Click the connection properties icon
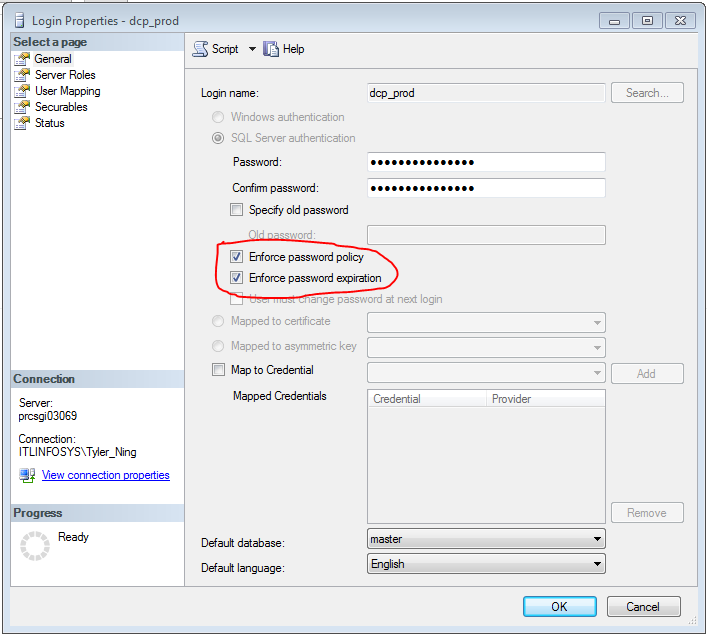Image resolution: width=707 pixels, height=637 pixels. pos(27,475)
